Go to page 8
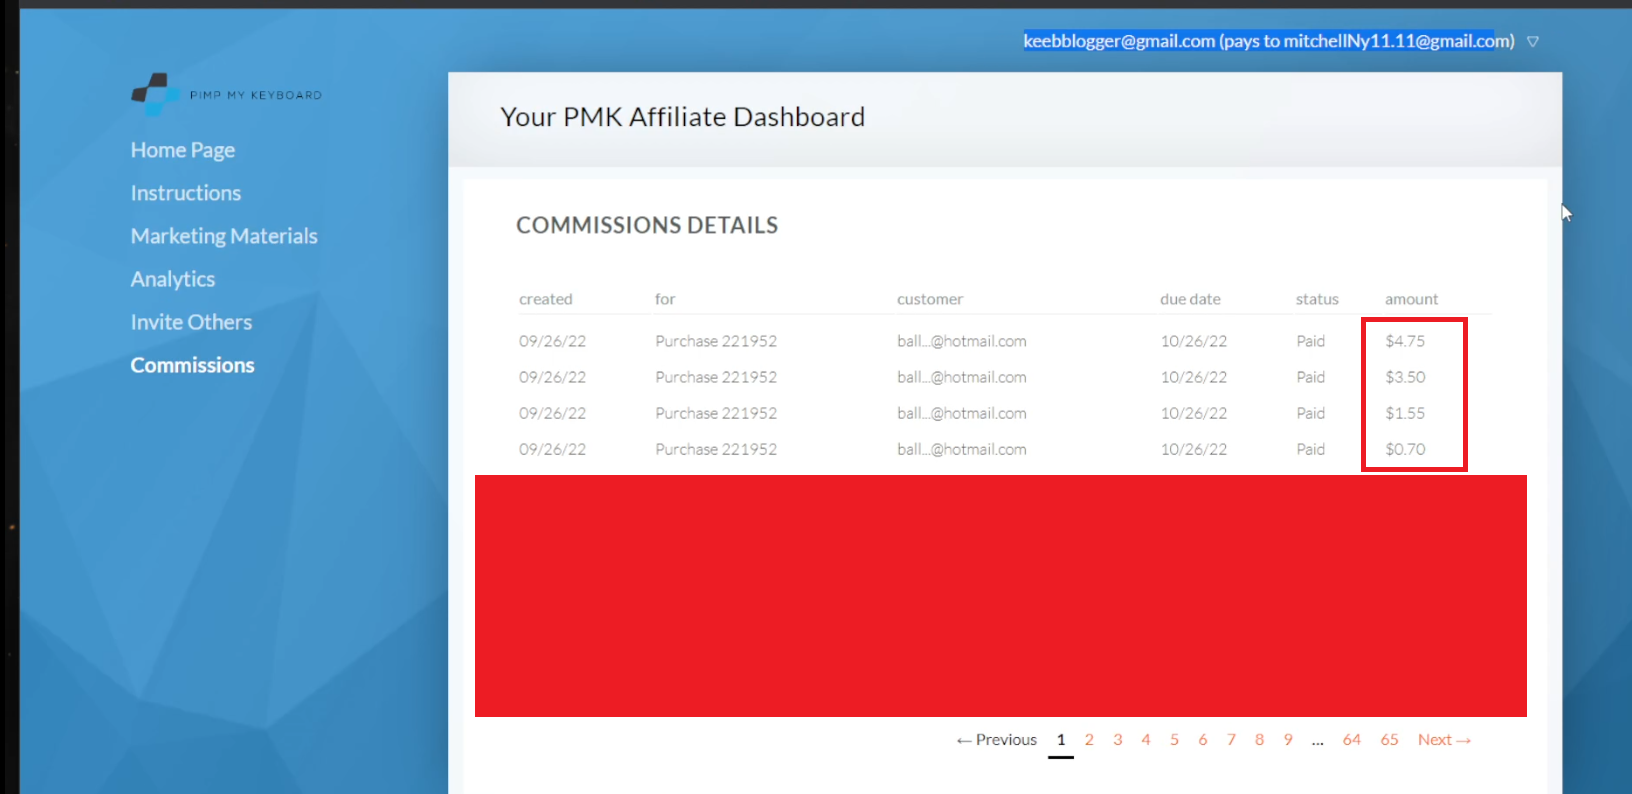 click(x=1259, y=740)
